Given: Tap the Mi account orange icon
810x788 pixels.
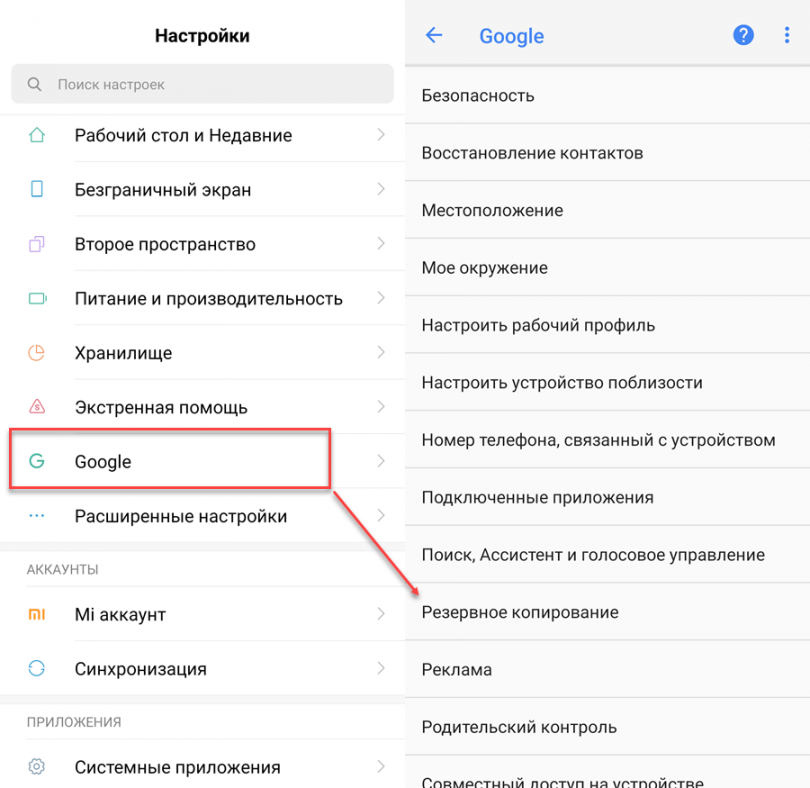Looking at the screenshot, I should click(x=37, y=614).
